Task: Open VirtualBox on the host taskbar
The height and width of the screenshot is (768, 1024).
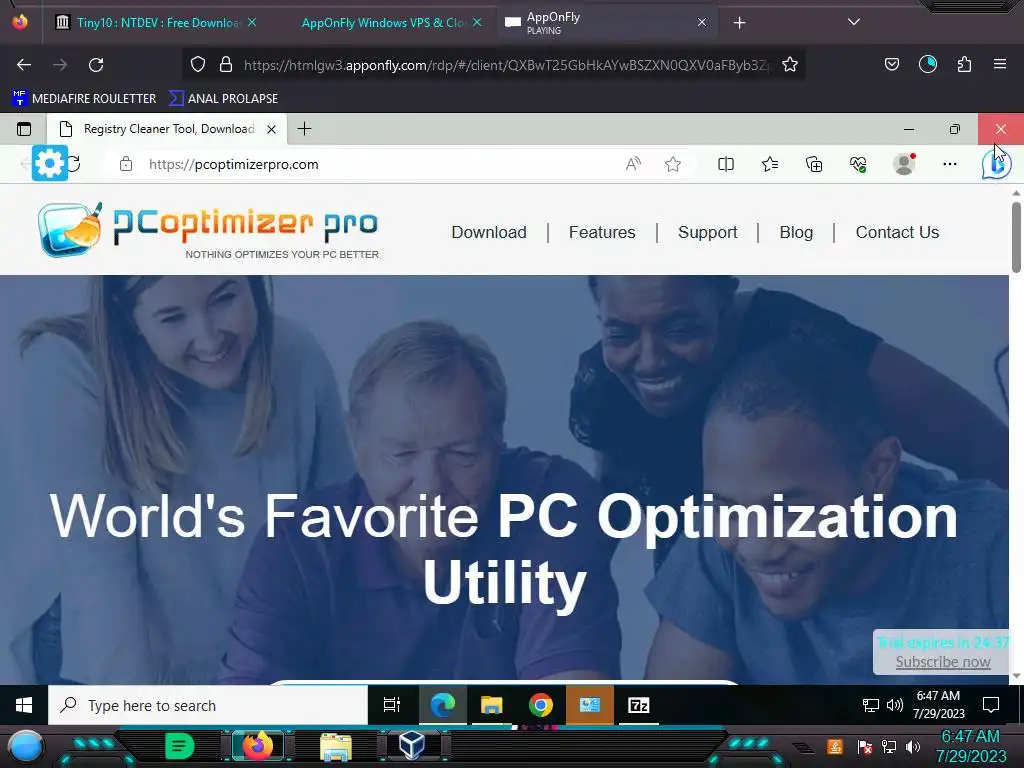Action: click(x=412, y=745)
